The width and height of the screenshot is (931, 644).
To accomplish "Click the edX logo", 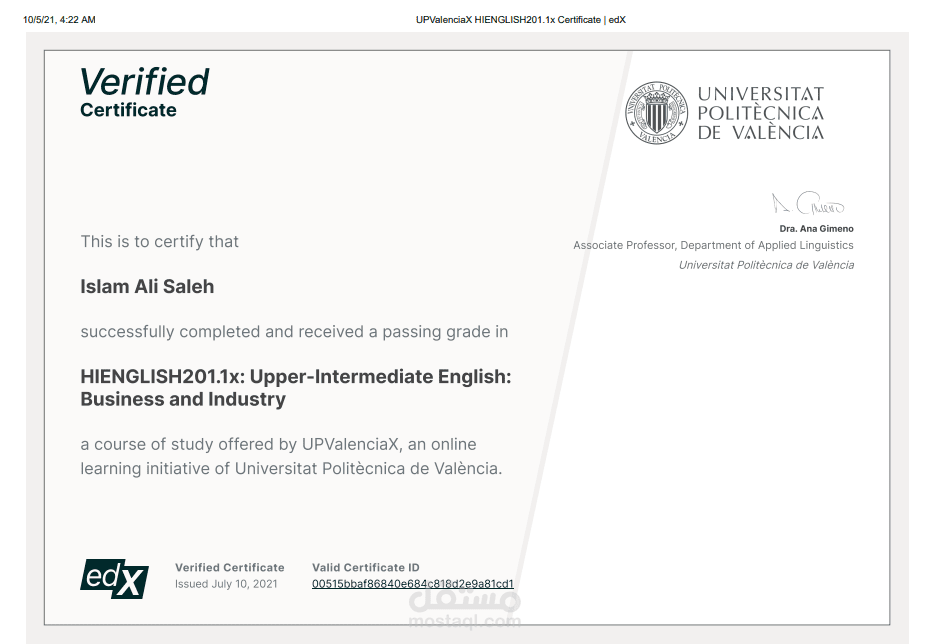I will click(115, 579).
